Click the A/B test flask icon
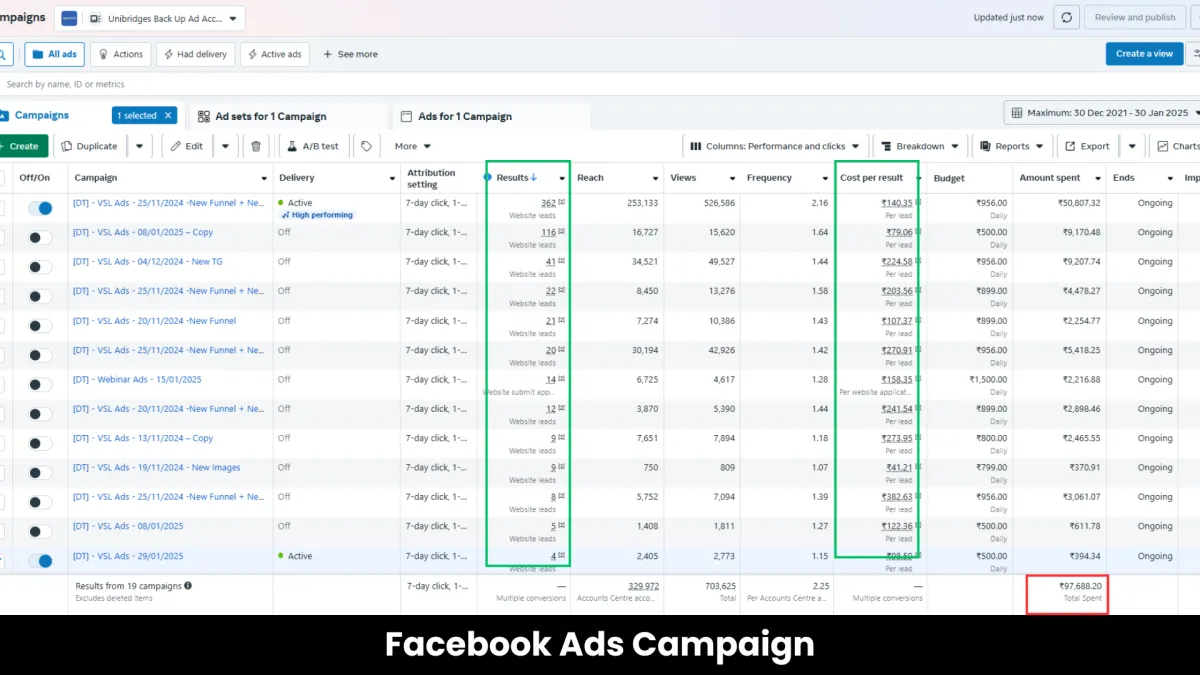The width and height of the screenshot is (1200, 675). click(x=292, y=146)
